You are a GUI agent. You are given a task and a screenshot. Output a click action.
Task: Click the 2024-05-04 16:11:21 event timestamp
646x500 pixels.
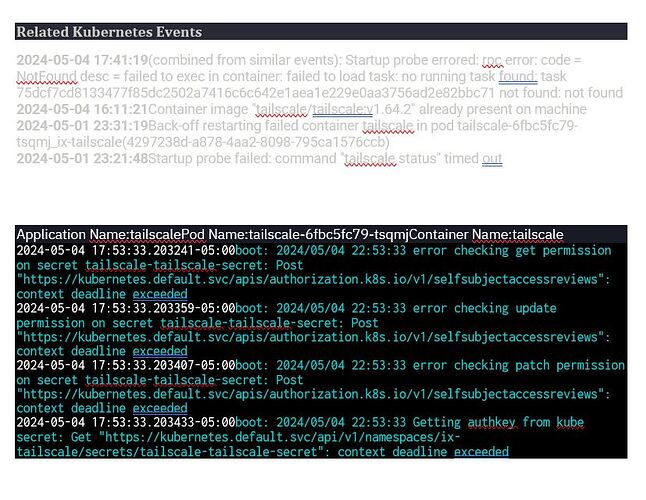coord(82,109)
